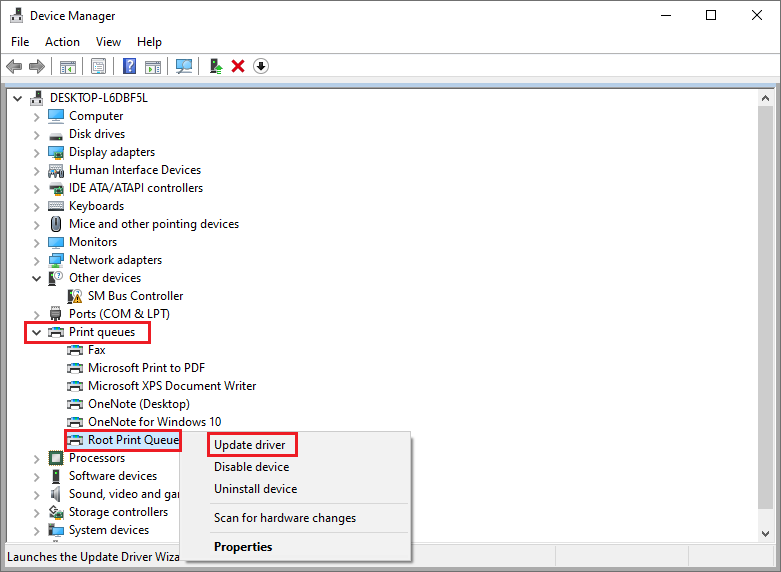This screenshot has height=572, width=781.
Task: Click the Processors chip icon
Action: tap(56, 458)
